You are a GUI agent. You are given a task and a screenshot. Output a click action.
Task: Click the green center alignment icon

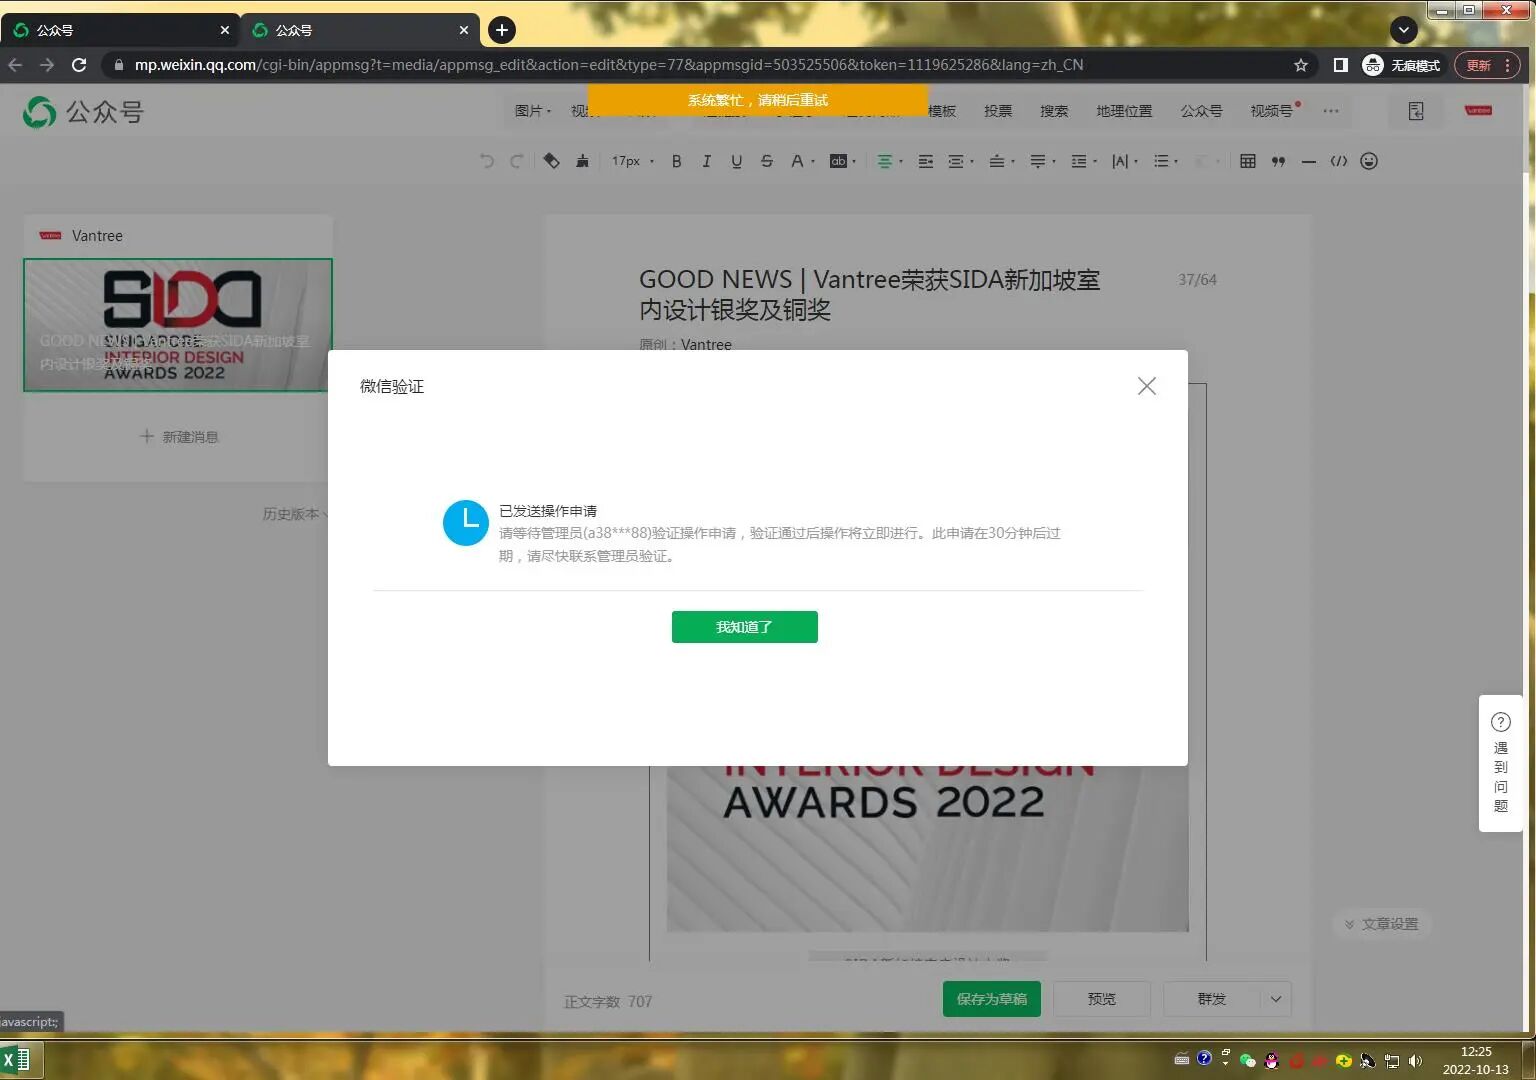click(x=884, y=161)
